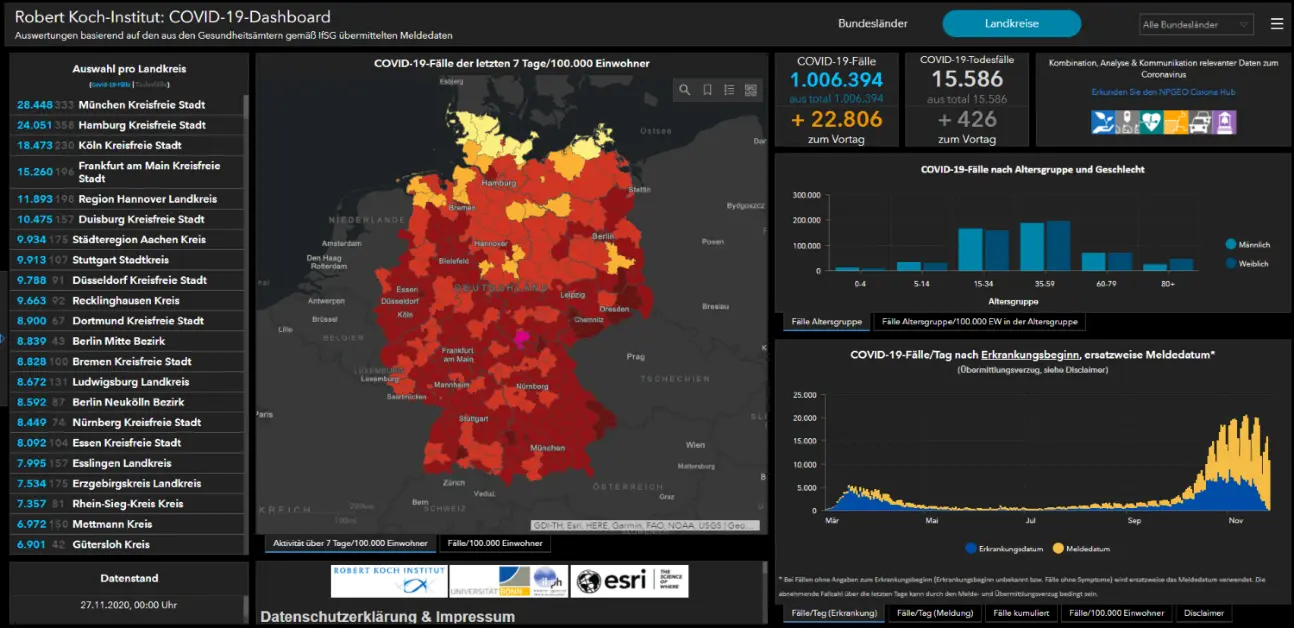This screenshot has width=1294, height=628.
Task: Click the Landkreis list scrollbar
Action: [x=246, y=300]
